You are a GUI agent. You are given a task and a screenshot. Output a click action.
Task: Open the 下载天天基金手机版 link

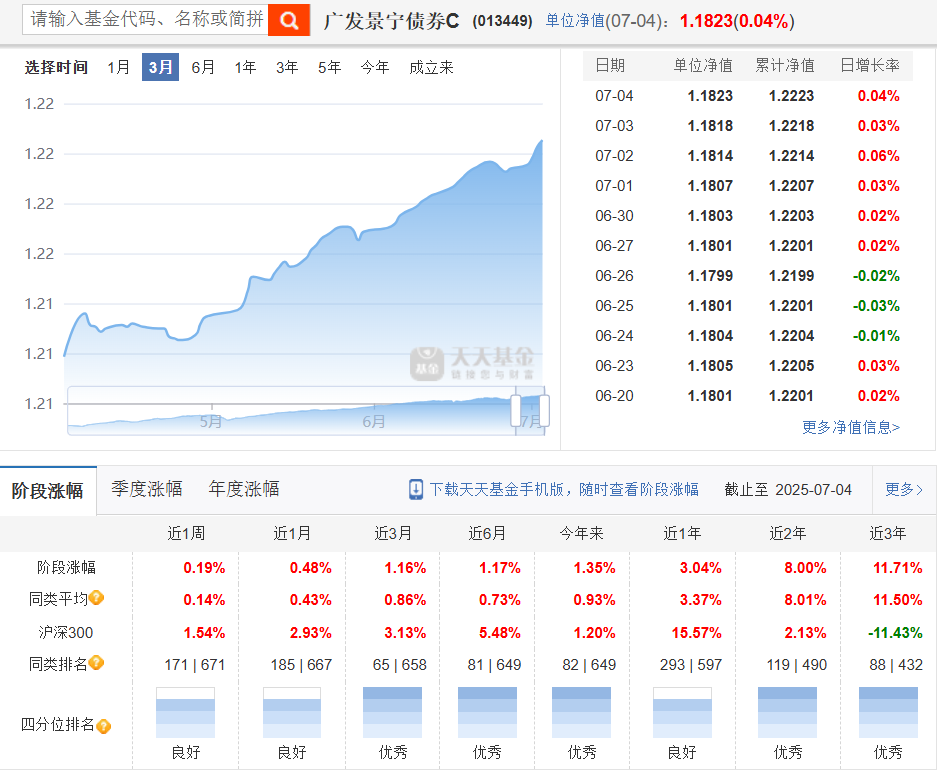(564, 489)
